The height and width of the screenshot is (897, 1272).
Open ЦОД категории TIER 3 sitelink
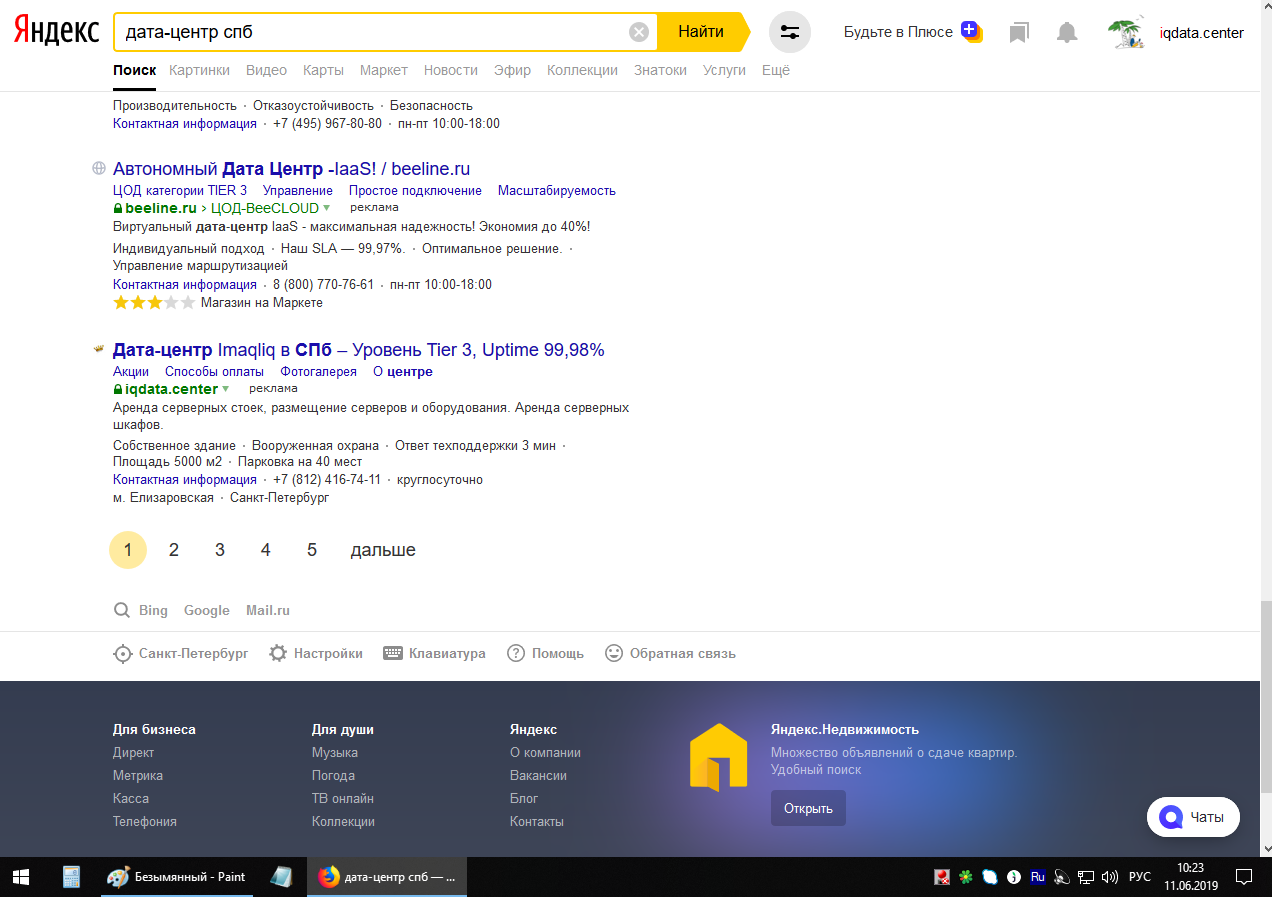coord(180,190)
